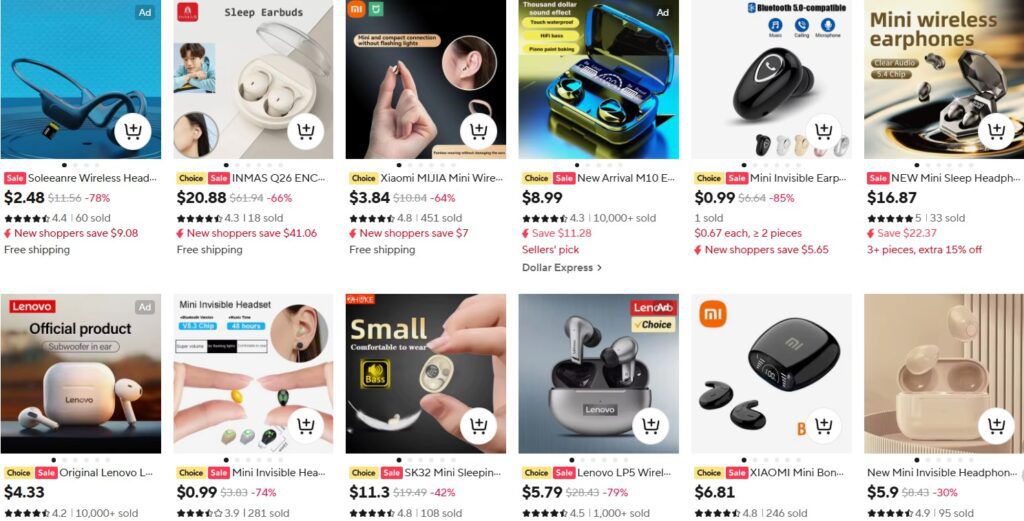The image size is (1024, 521).
Task: Add NEW Mini Sleep Headphones to cart
Action: (x=997, y=132)
